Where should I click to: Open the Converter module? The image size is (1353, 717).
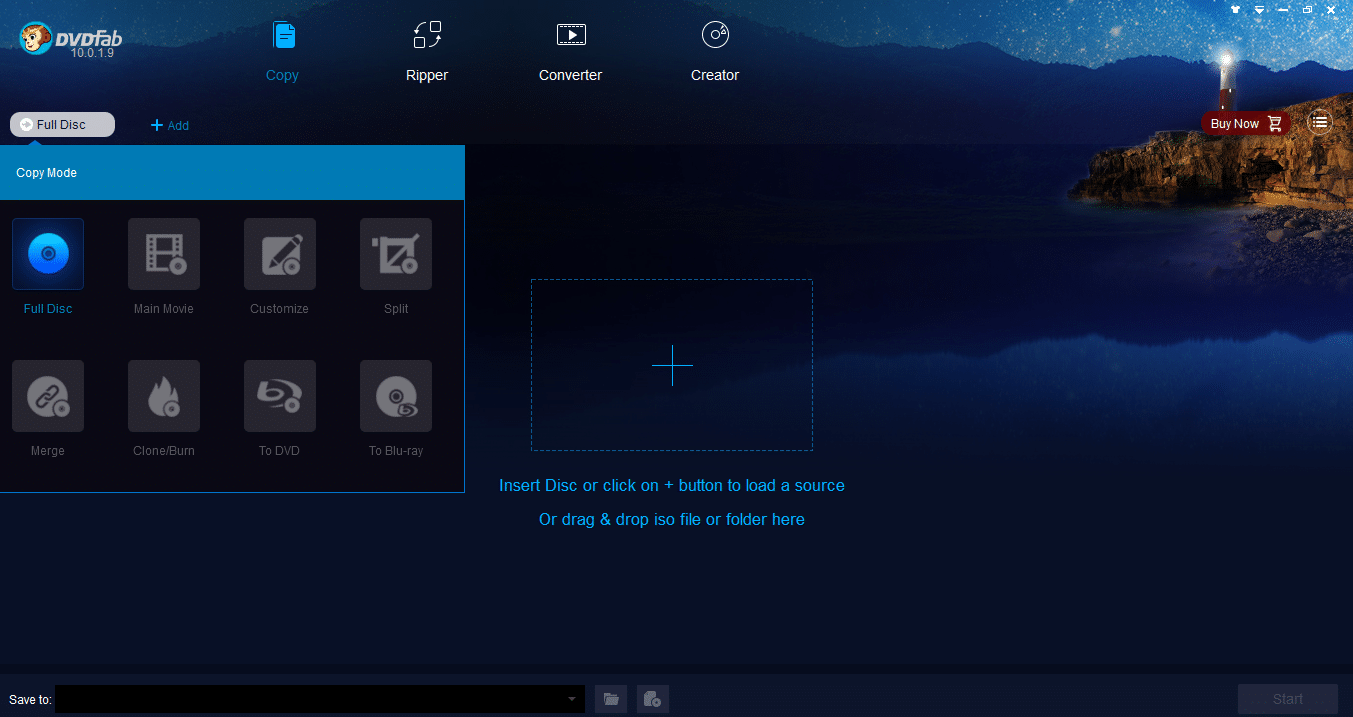pos(570,50)
